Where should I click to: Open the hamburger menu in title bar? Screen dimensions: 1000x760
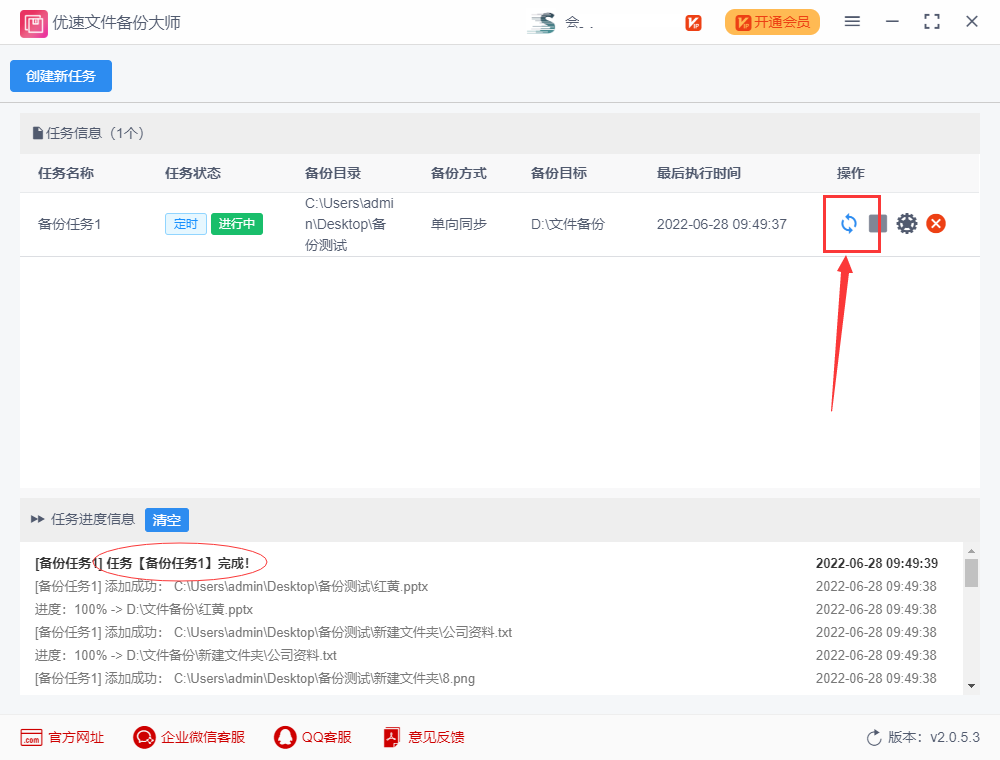pyautogui.click(x=852, y=21)
